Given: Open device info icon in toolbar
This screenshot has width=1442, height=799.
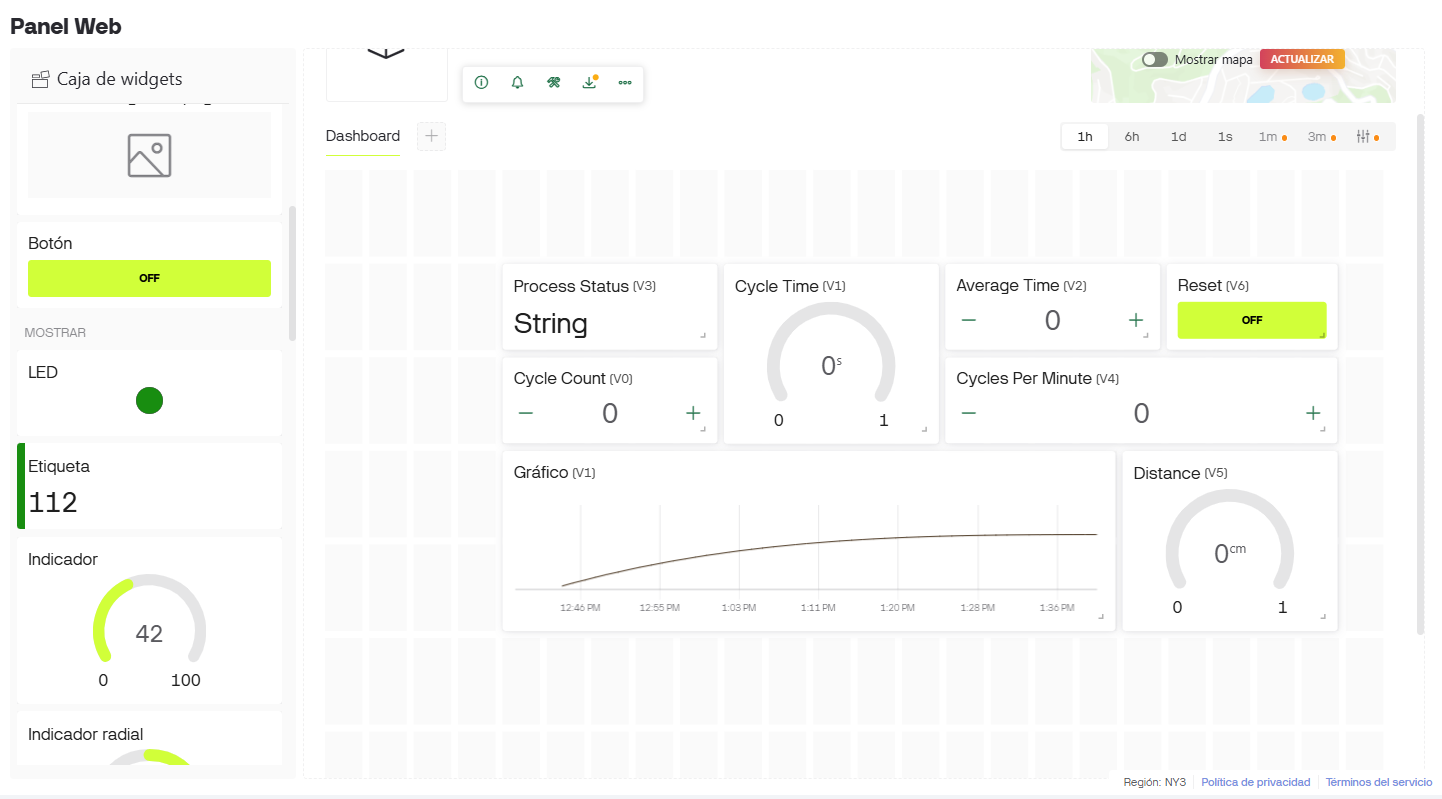Looking at the screenshot, I should coord(481,83).
